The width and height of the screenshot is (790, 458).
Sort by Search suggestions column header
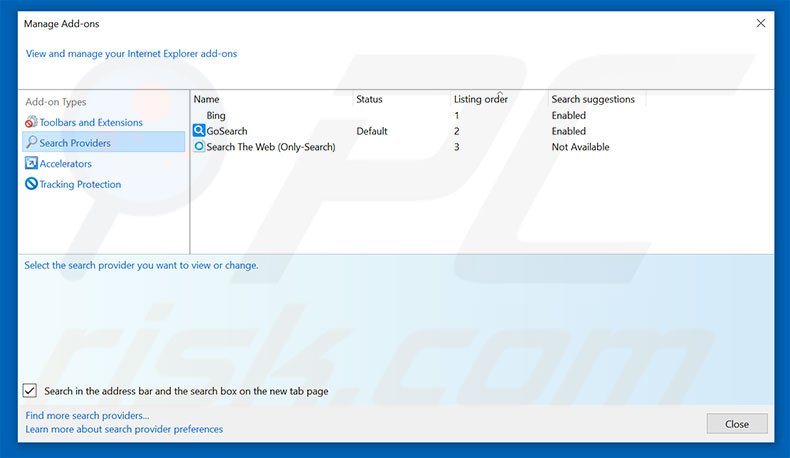click(593, 99)
